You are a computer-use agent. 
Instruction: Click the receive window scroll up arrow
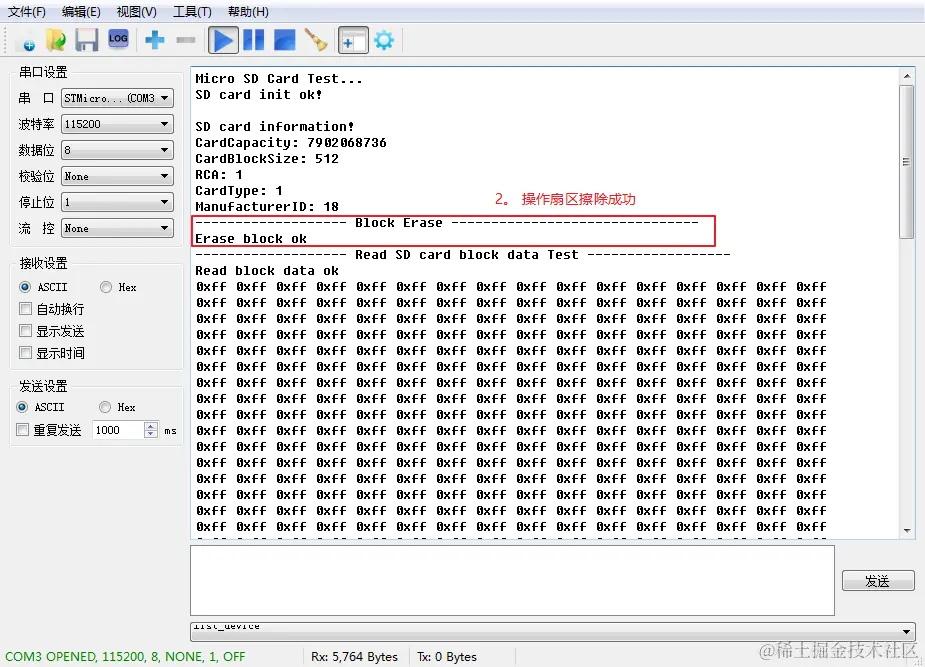tap(906, 76)
